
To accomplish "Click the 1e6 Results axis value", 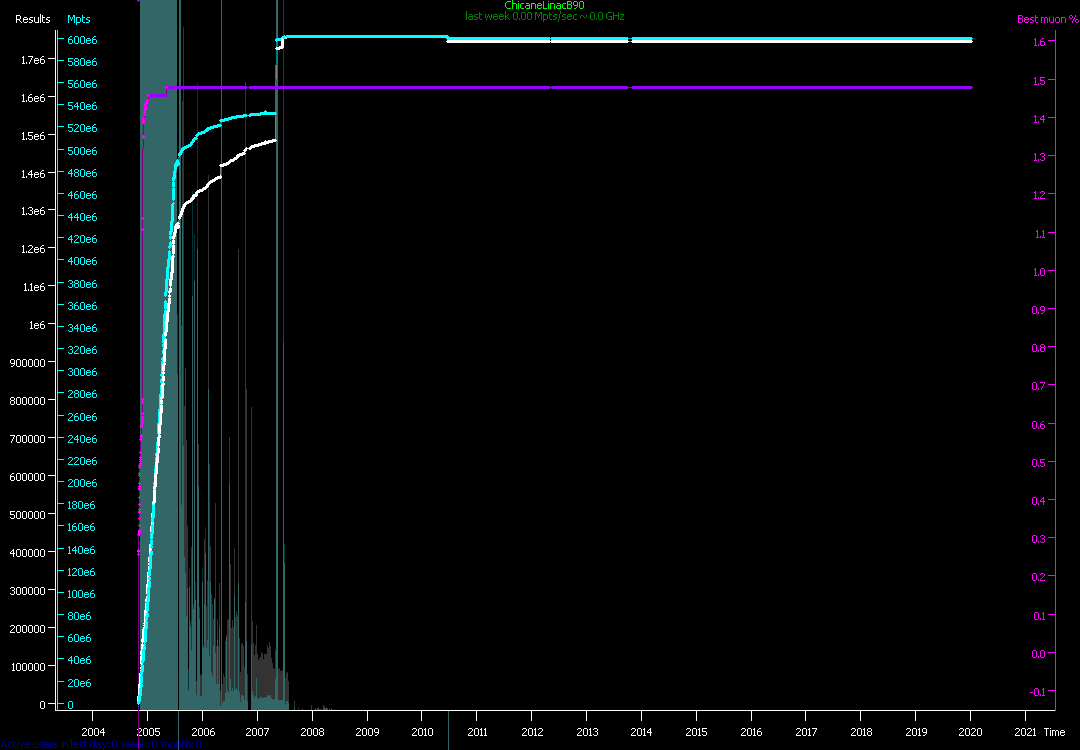I will [37, 325].
